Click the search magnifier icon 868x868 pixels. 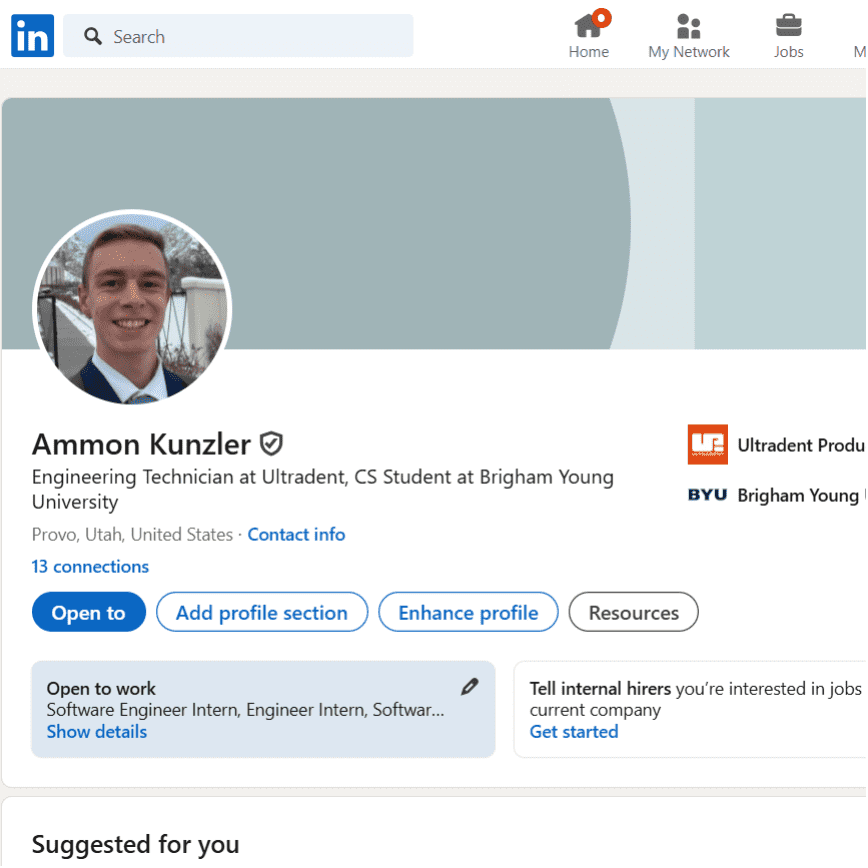[x=92, y=37]
